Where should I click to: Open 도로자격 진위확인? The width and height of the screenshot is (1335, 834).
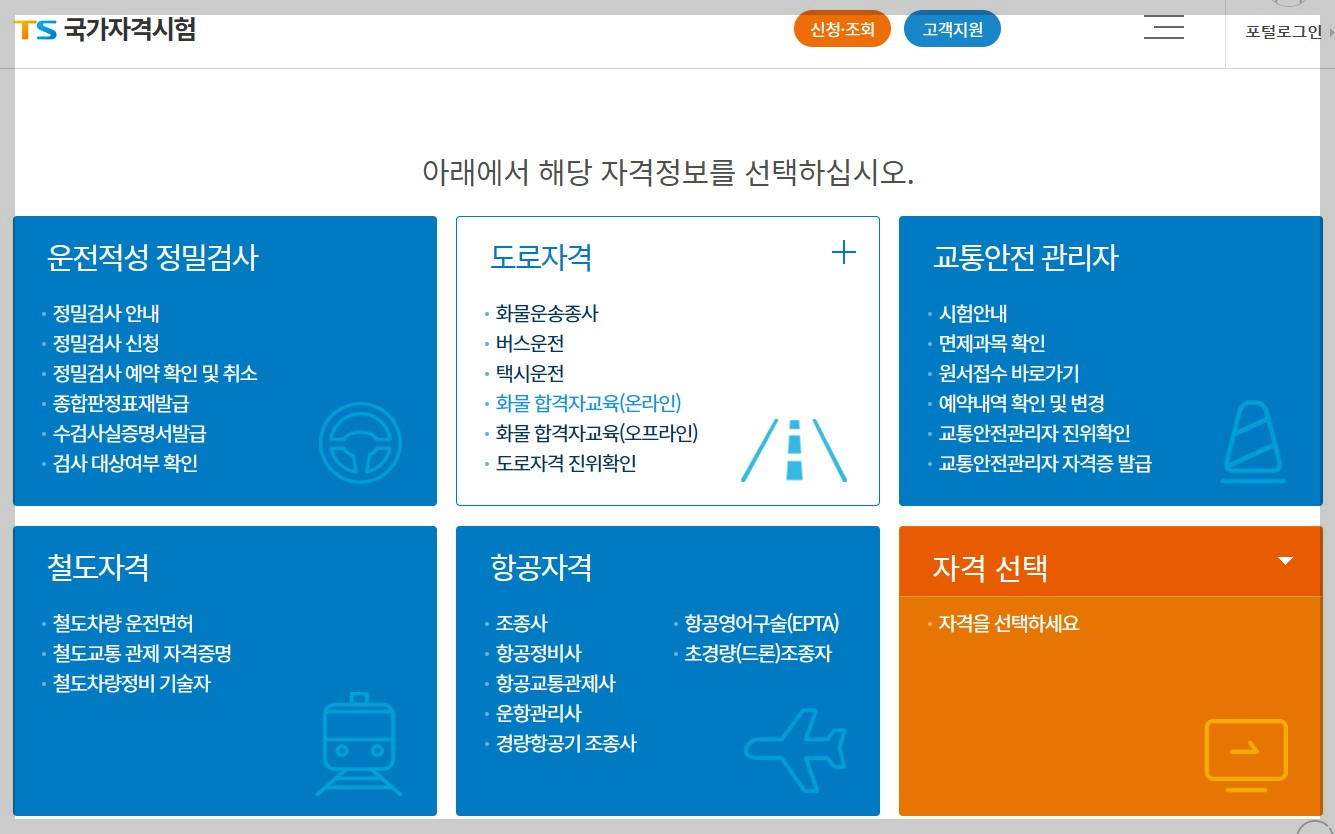[x=566, y=464]
